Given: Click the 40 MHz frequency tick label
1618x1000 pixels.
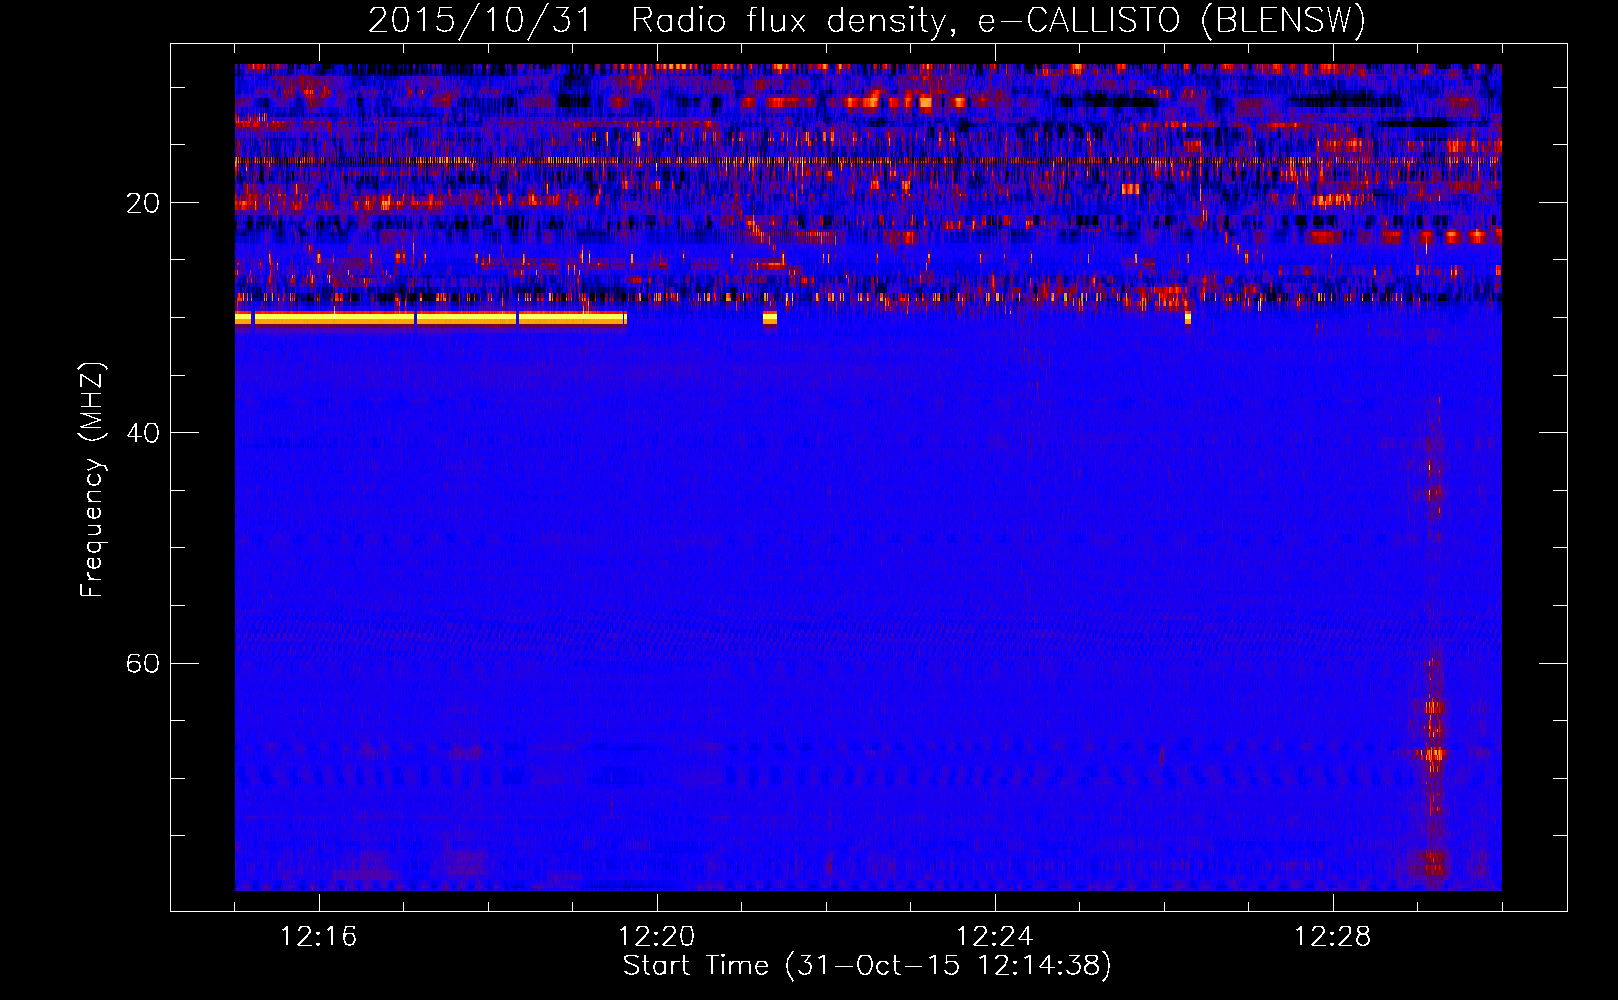Looking at the screenshot, I should pos(142,433).
